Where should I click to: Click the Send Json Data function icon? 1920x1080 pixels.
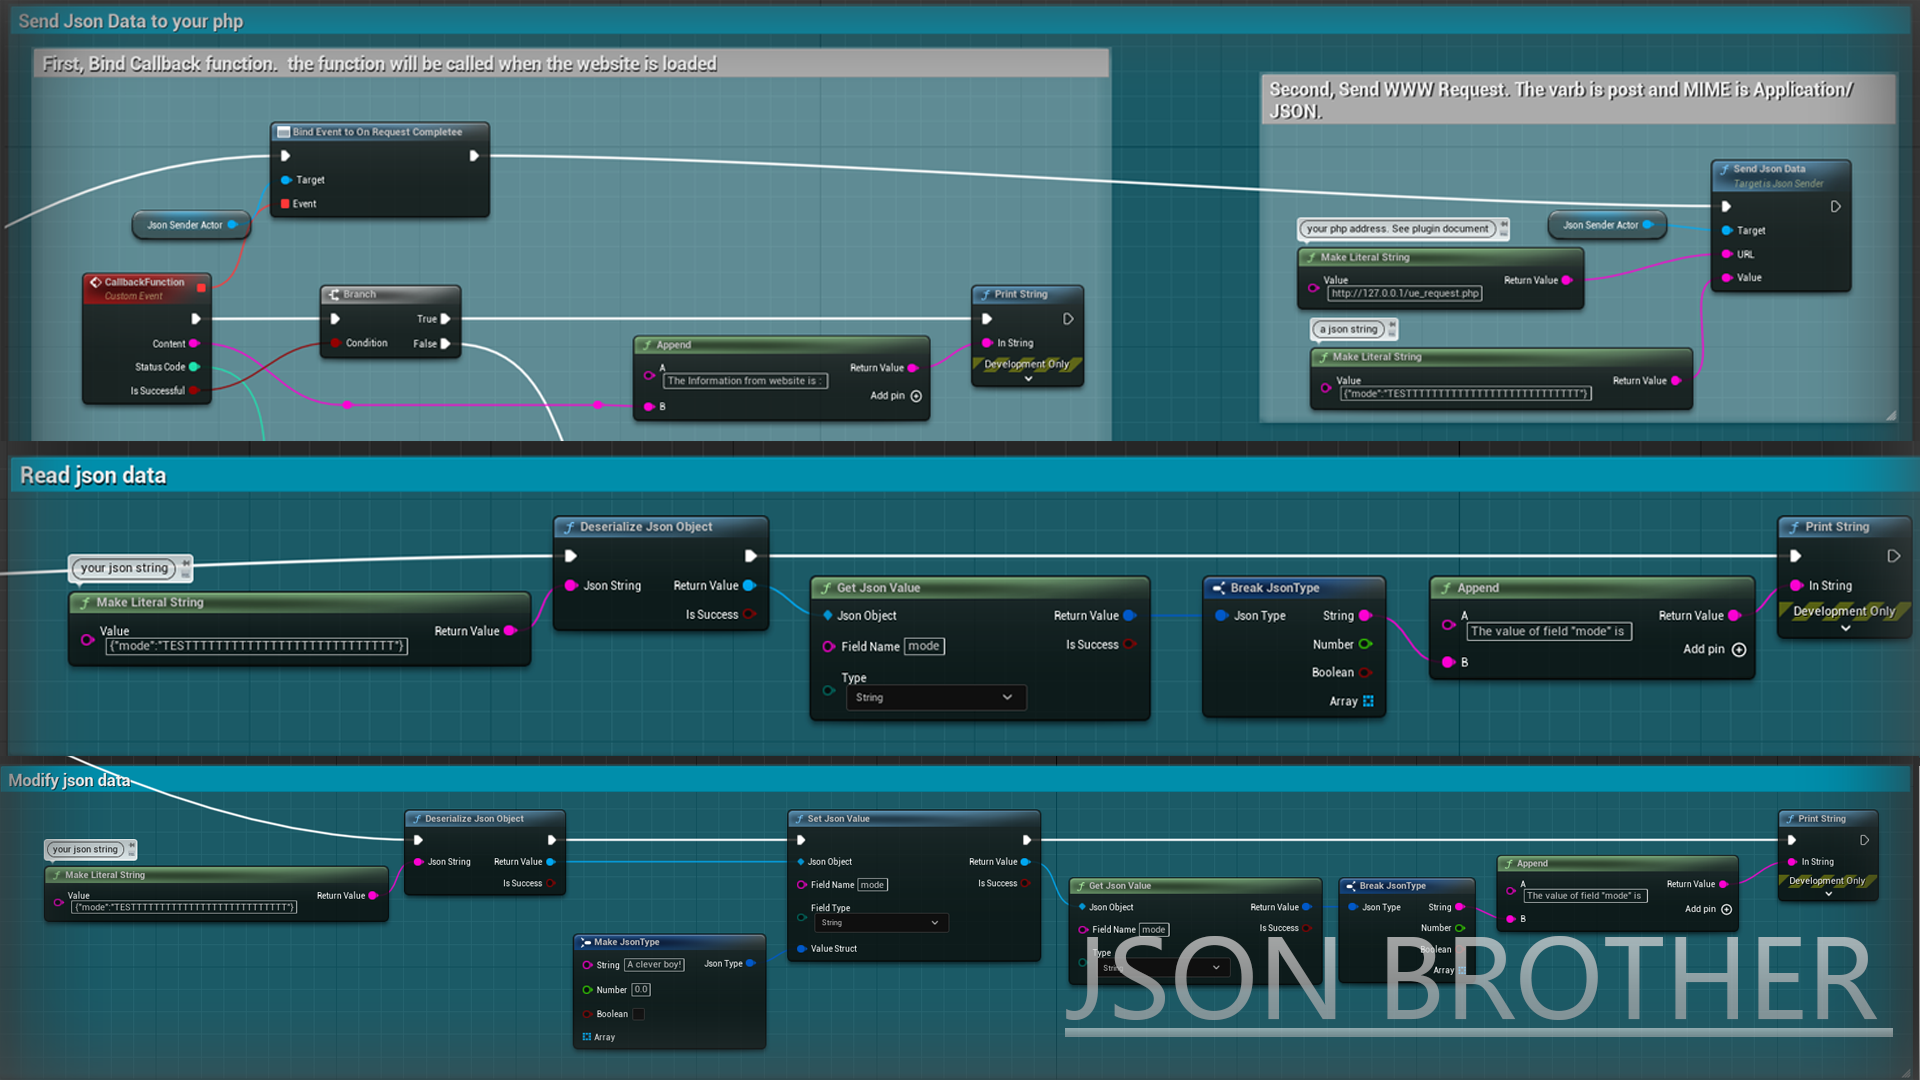click(1723, 168)
